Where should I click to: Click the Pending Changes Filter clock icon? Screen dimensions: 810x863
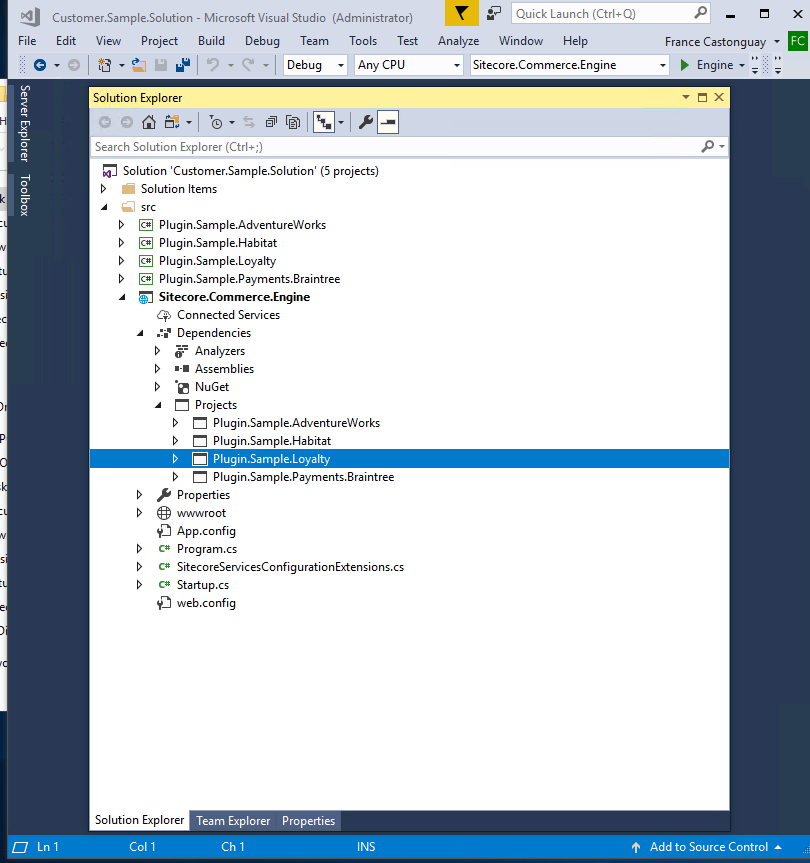coord(216,122)
